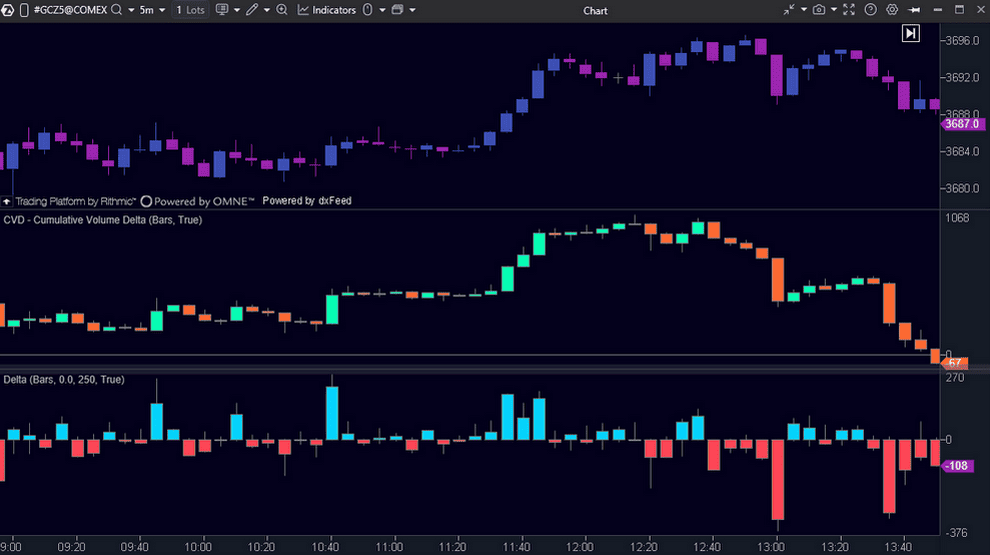
Task: Click the -376 Delta axis label
Action: 956,533
